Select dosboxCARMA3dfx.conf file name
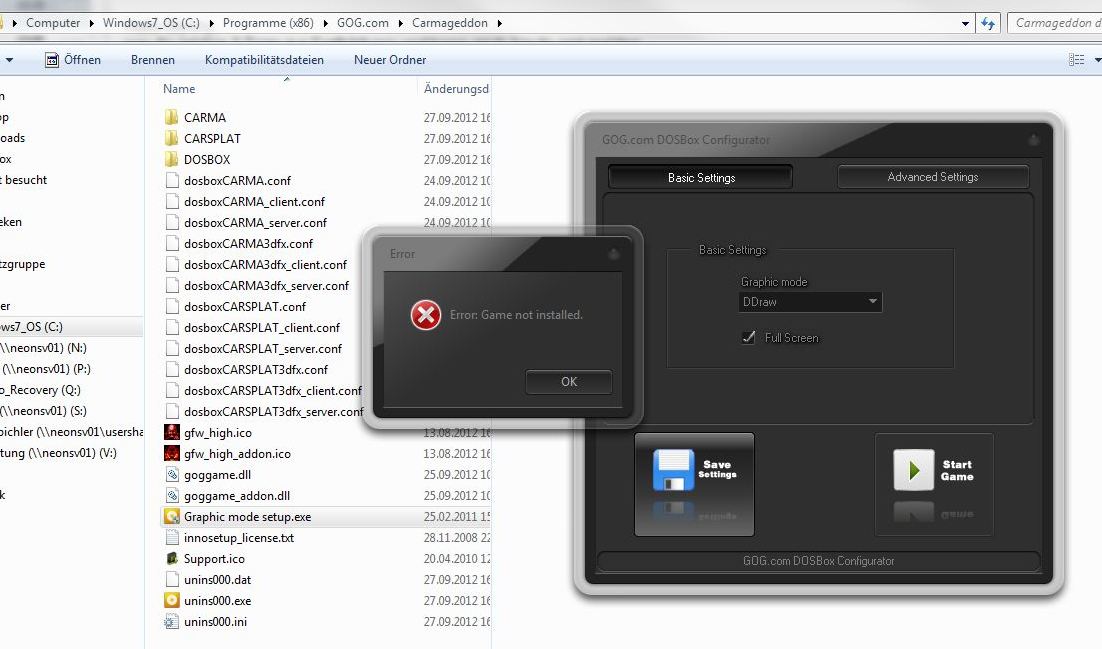The height and width of the screenshot is (649, 1102). [248, 244]
